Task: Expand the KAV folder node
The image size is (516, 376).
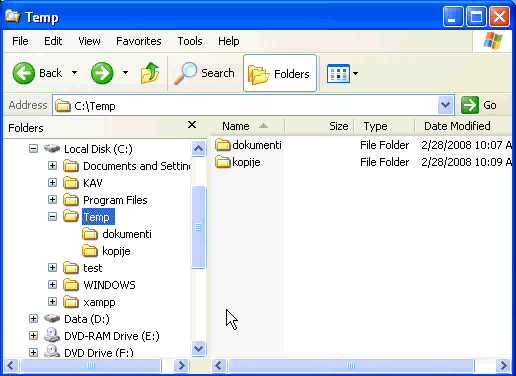Action: coord(52,182)
